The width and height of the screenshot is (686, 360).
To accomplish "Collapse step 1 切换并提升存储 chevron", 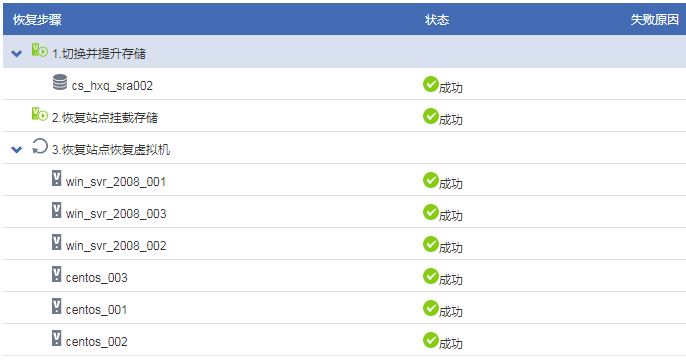I will [x=17, y=54].
